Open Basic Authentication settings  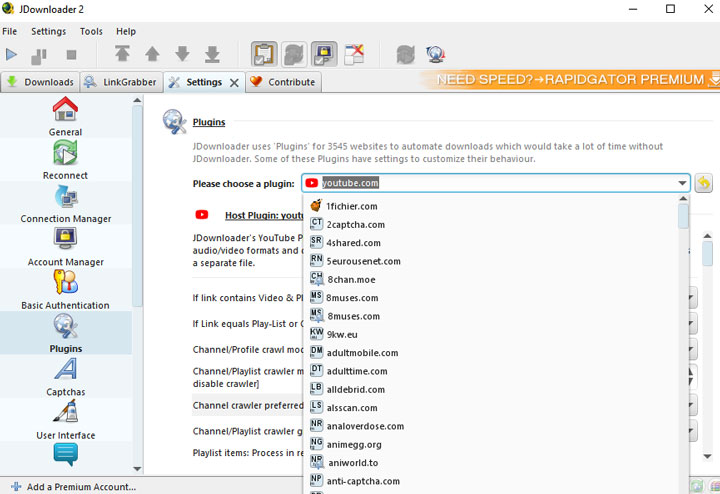tap(65, 290)
